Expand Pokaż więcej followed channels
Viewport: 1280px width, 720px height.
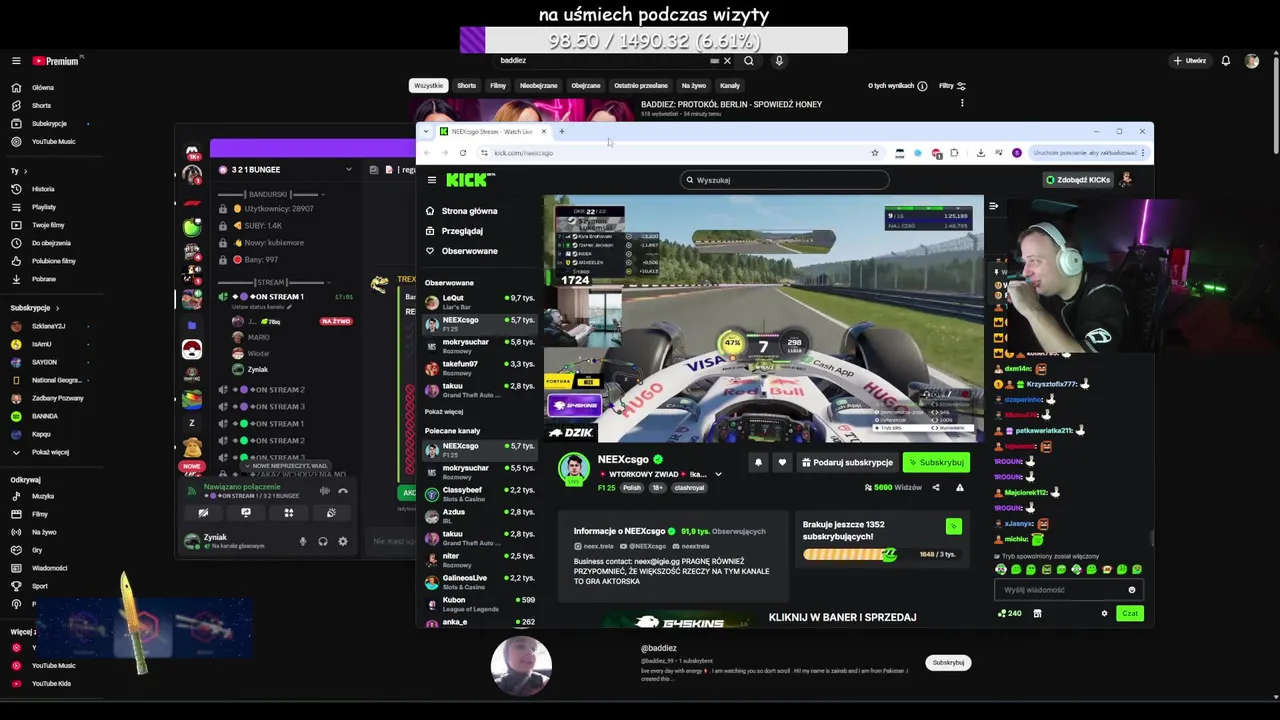pos(443,411)
